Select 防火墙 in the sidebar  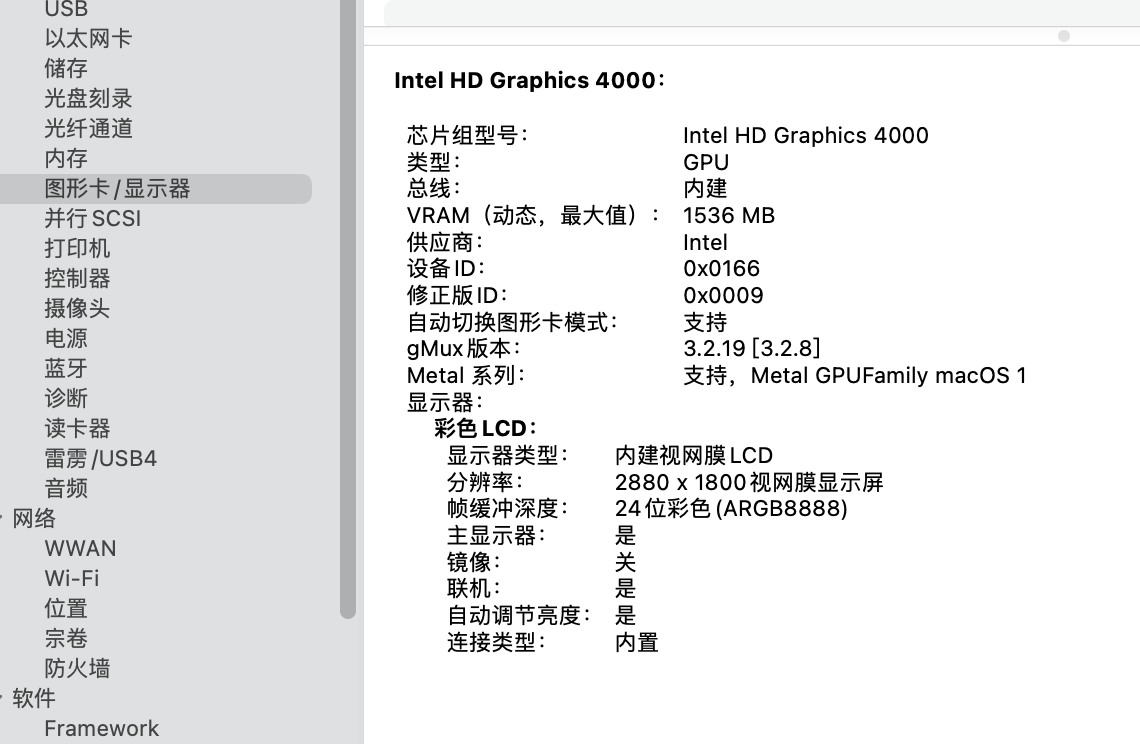(x=77, y=668)
